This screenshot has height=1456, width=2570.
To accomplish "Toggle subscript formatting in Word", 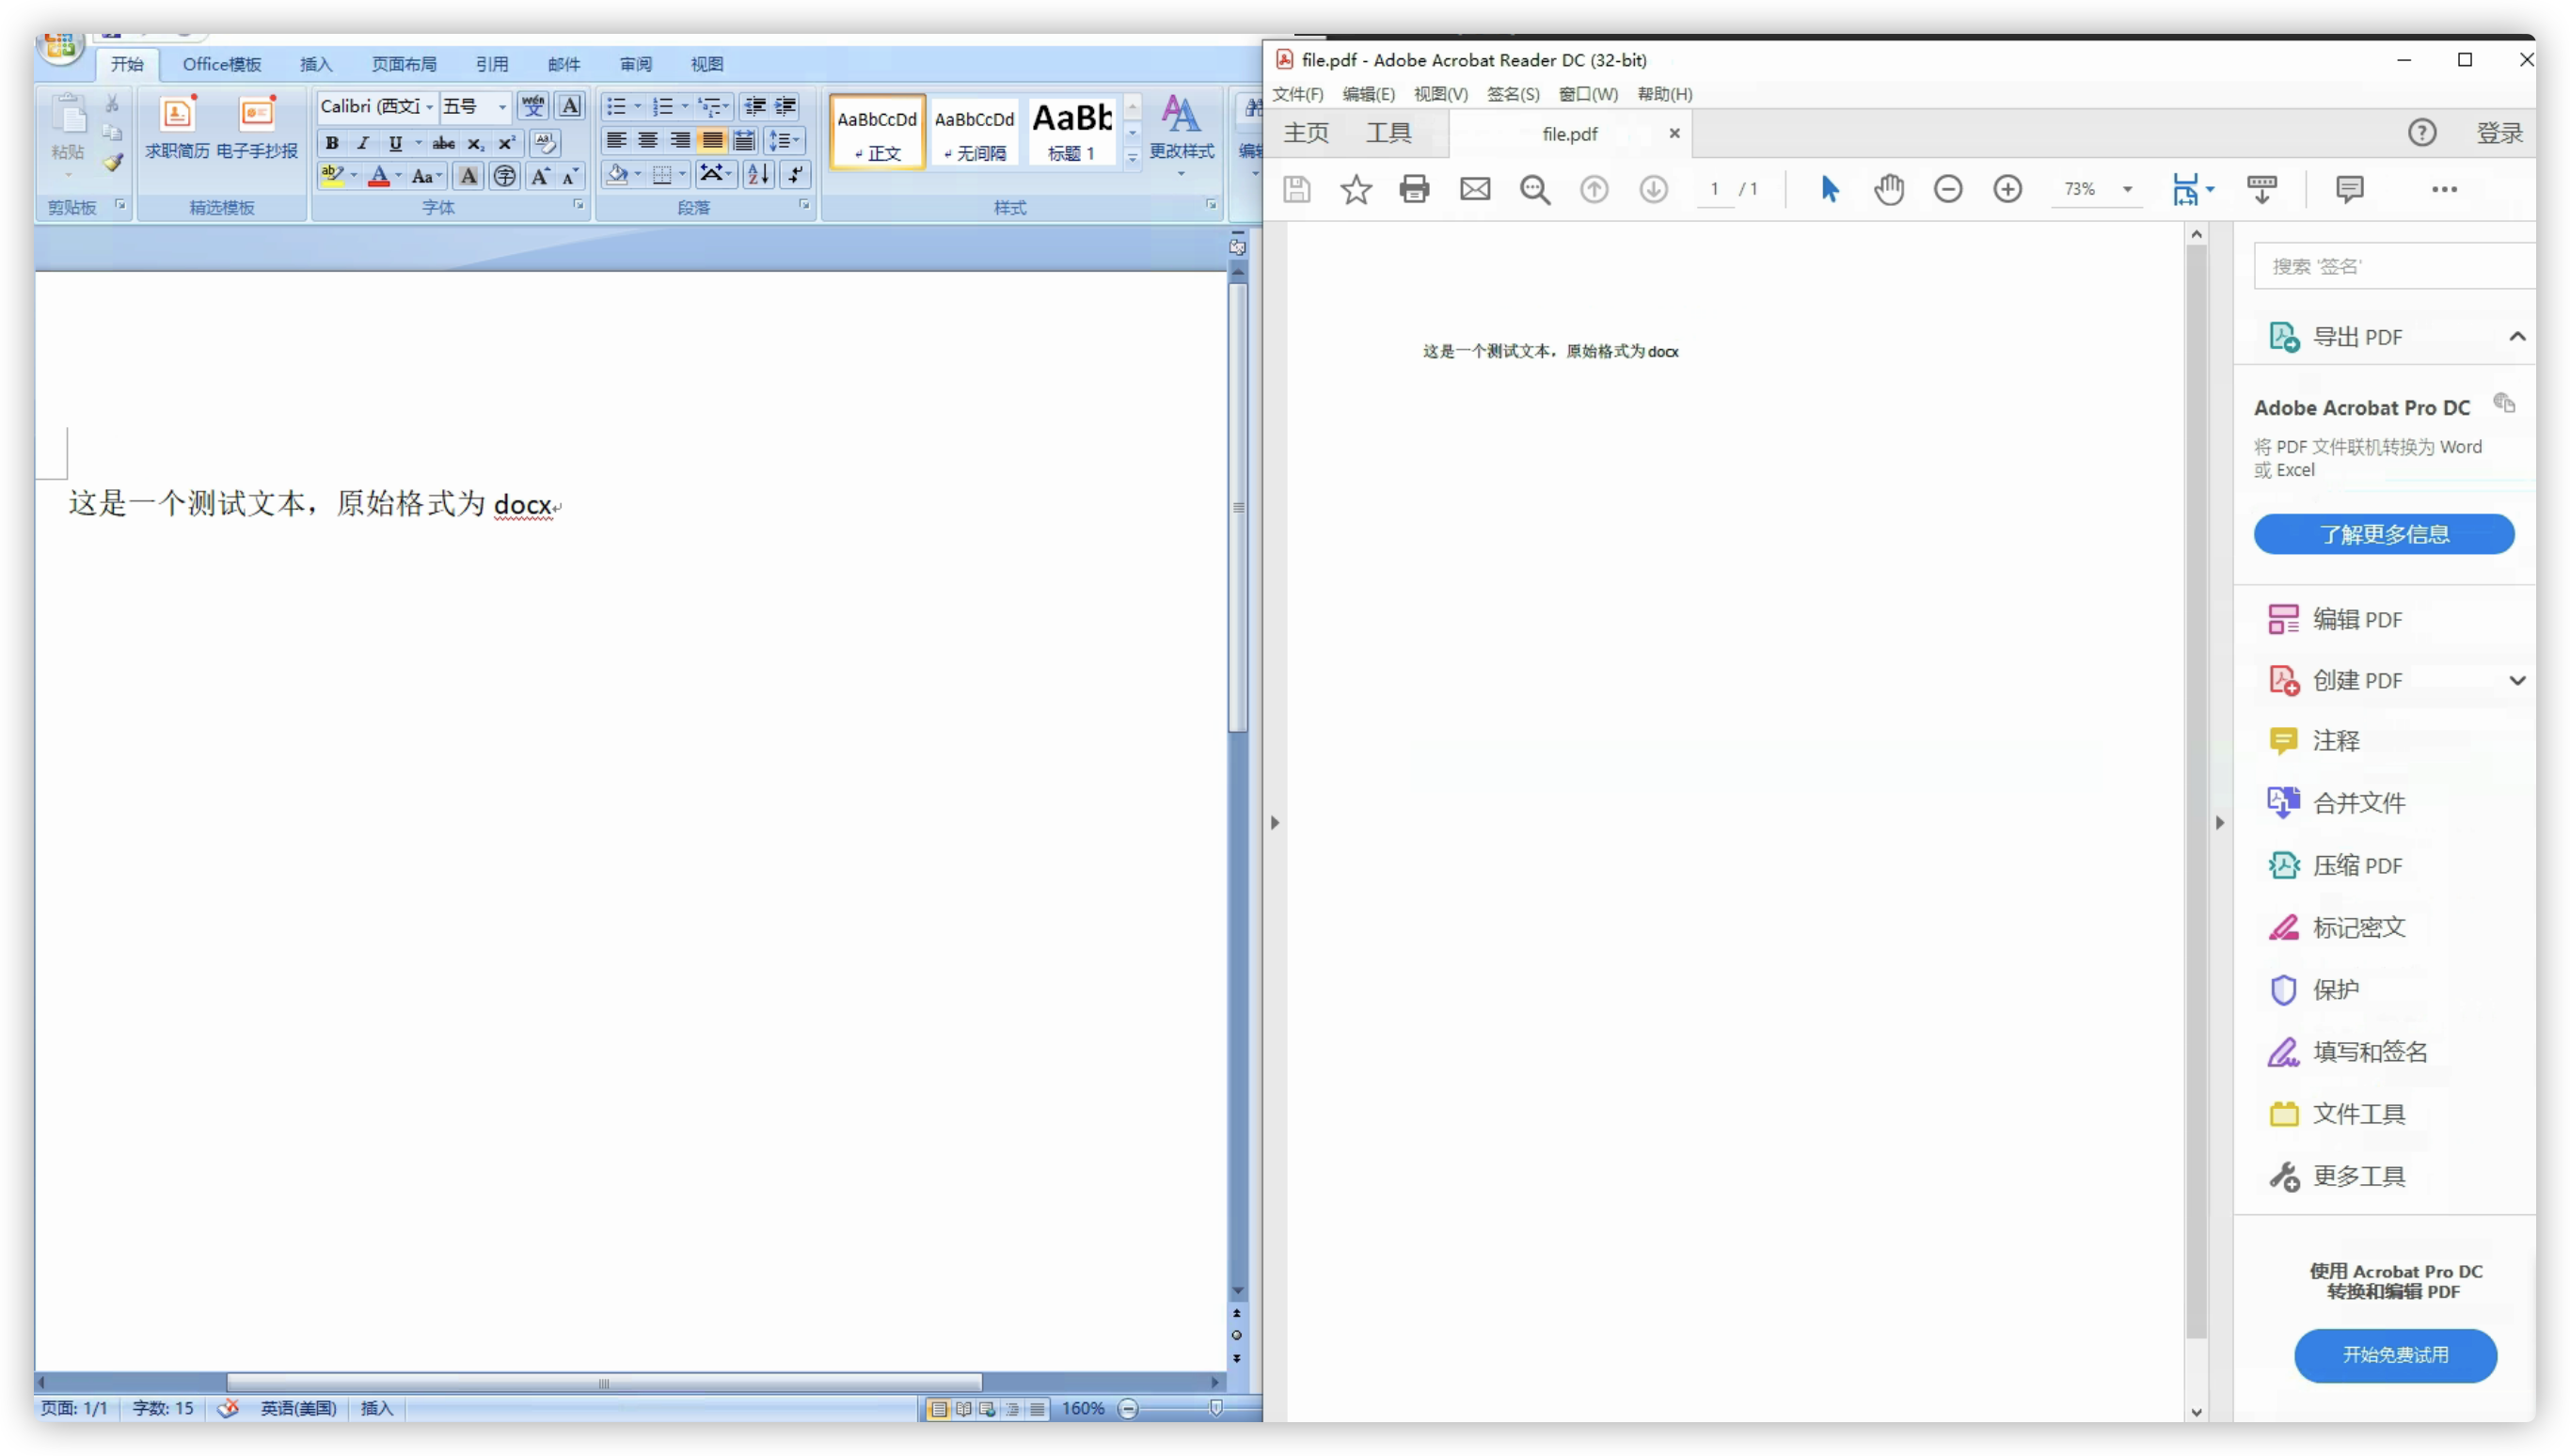I will 476,143.
